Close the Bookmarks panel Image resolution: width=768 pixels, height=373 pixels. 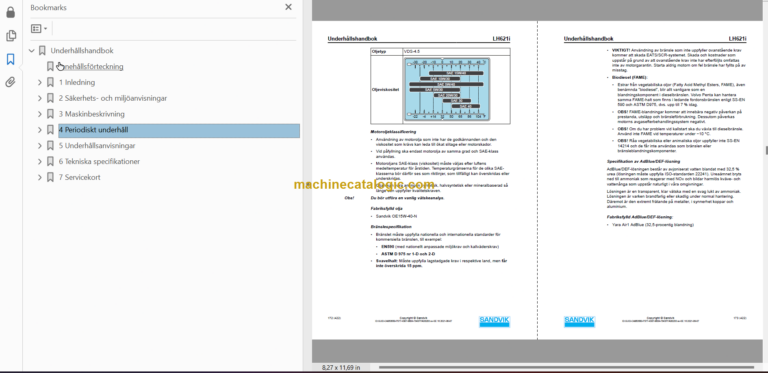coord(288,7)
